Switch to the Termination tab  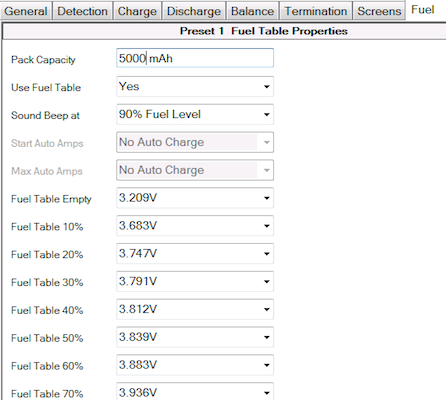tap(316, 11)
